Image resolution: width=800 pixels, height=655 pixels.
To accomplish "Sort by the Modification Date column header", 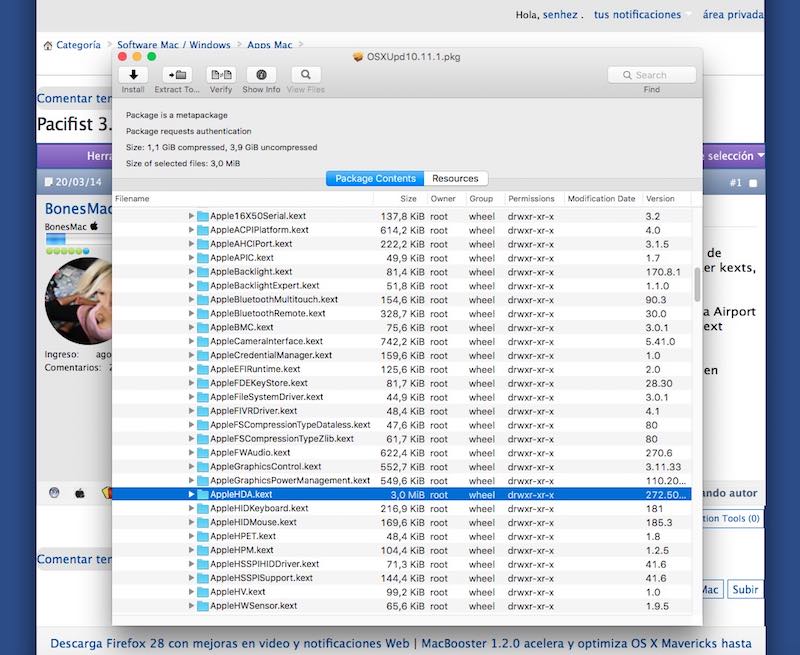I will tap(602, 198).
